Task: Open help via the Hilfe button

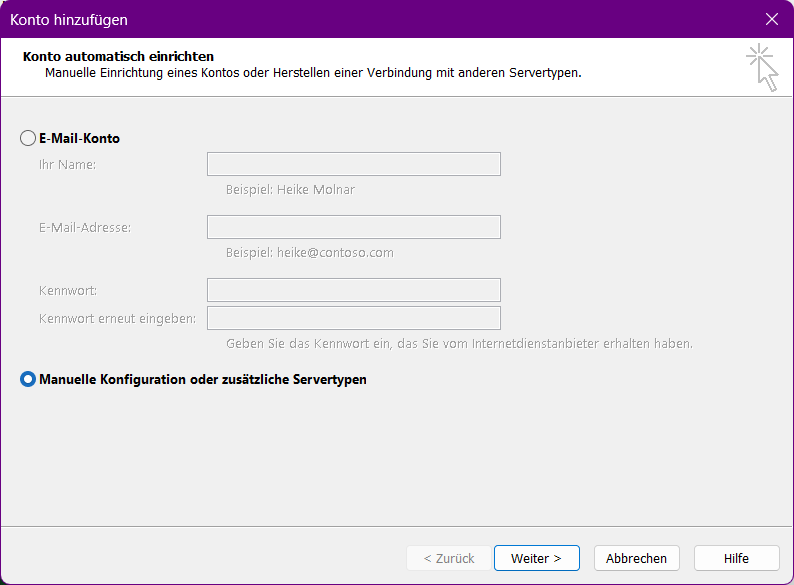Action: tap(736, 558)
